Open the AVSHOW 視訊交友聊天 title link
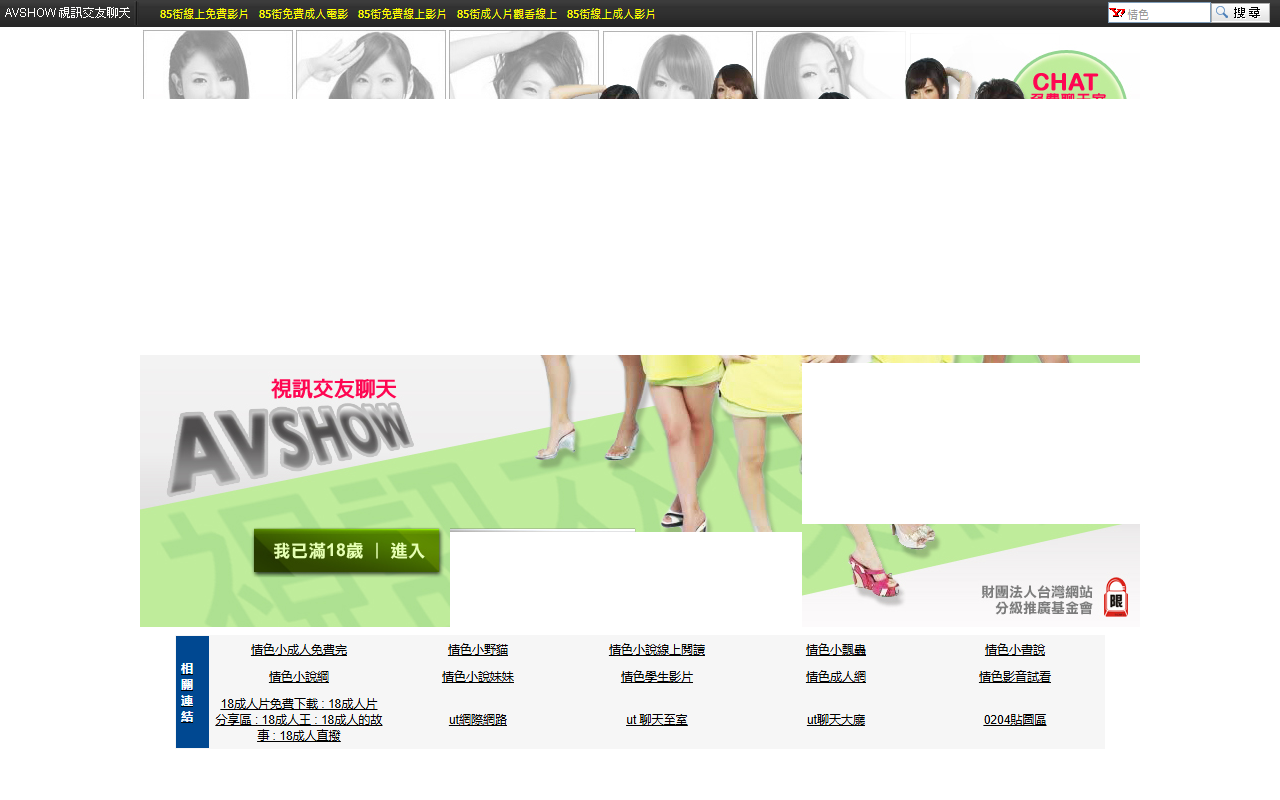 67,13
